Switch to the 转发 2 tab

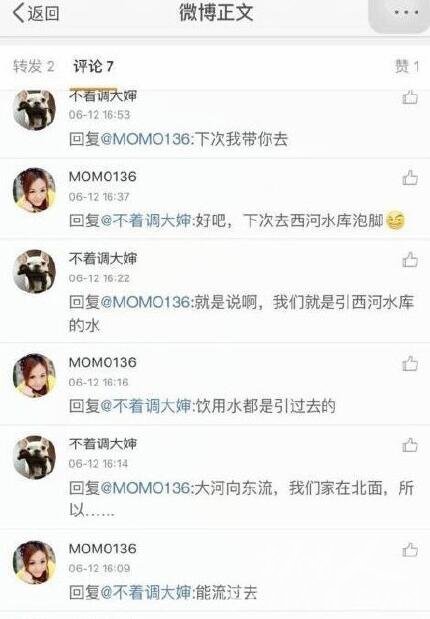[x=34, y=66]
